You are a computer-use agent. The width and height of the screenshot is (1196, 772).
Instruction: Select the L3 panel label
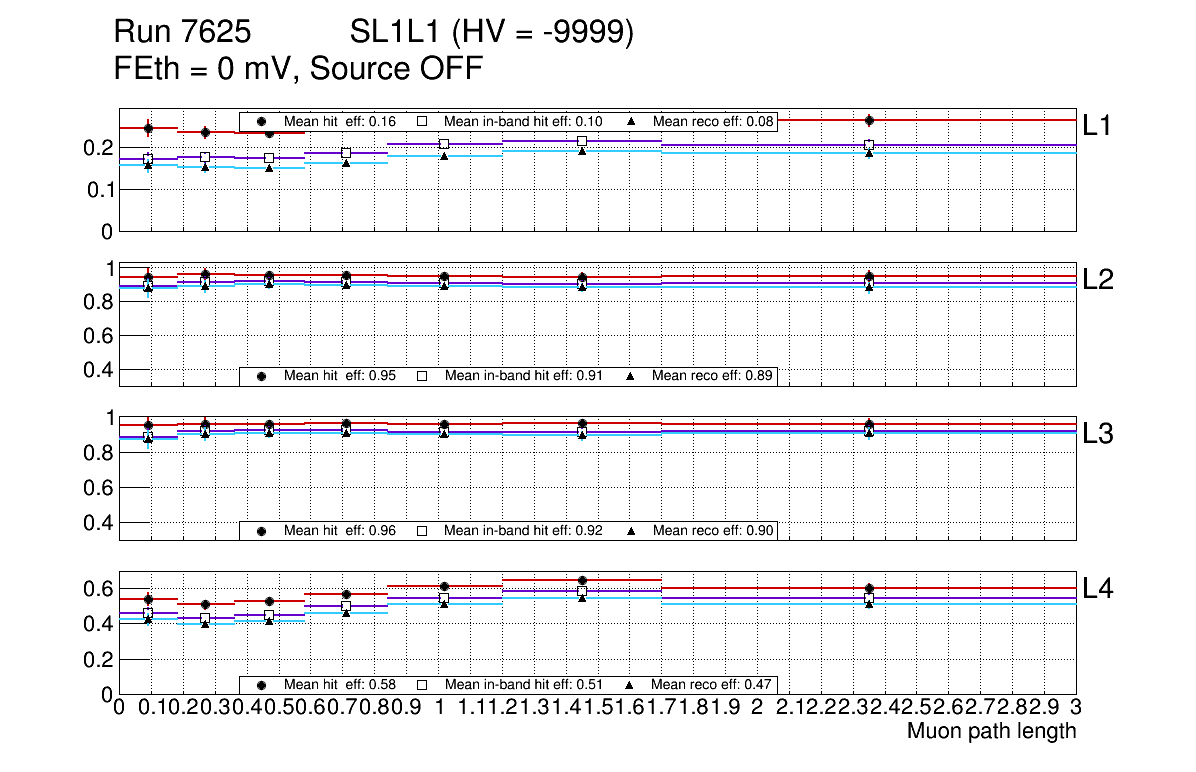click(x=1098, y=434)
